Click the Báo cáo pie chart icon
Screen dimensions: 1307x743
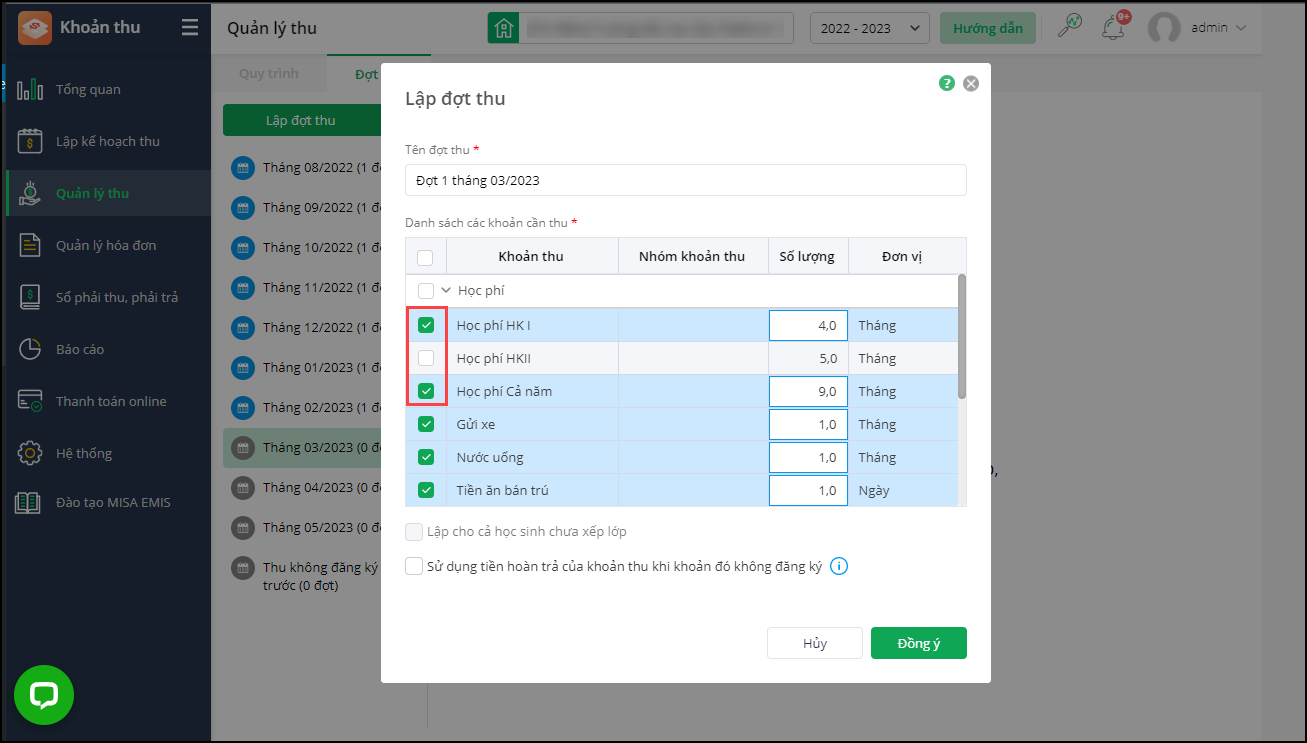(x=30, y=349)
